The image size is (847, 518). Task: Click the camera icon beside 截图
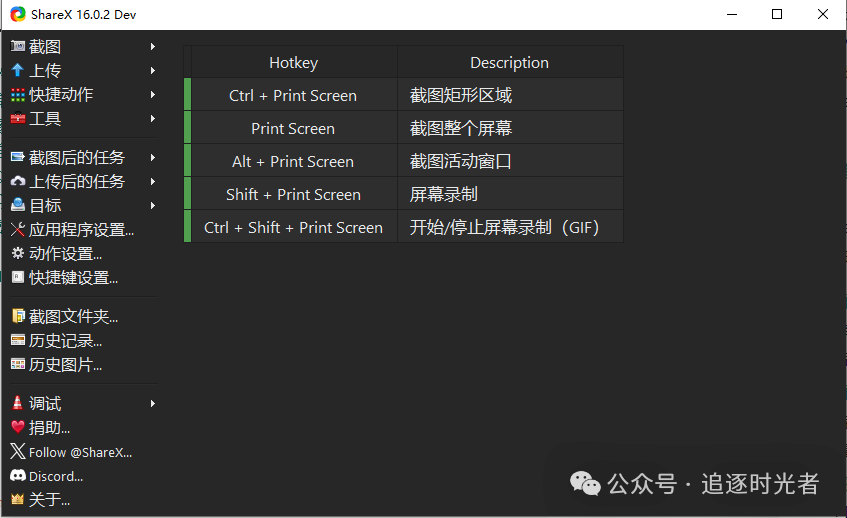click(x=18, y=46)
